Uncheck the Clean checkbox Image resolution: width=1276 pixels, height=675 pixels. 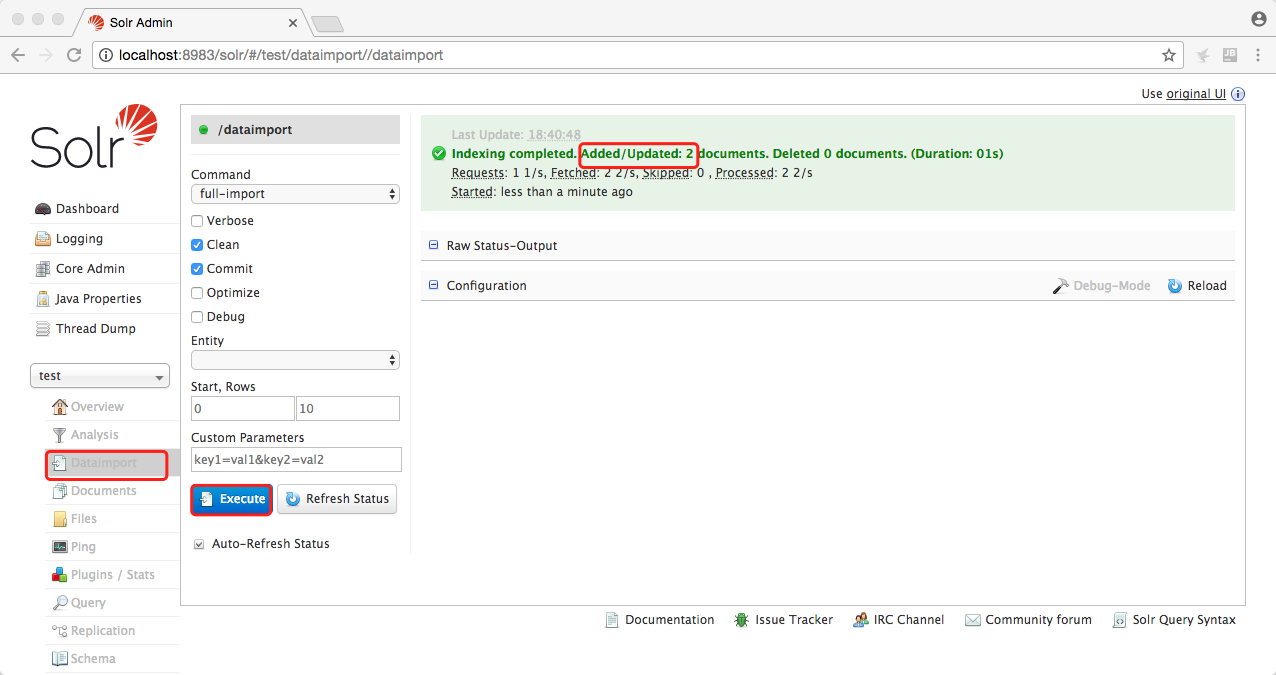click(197, 245)
